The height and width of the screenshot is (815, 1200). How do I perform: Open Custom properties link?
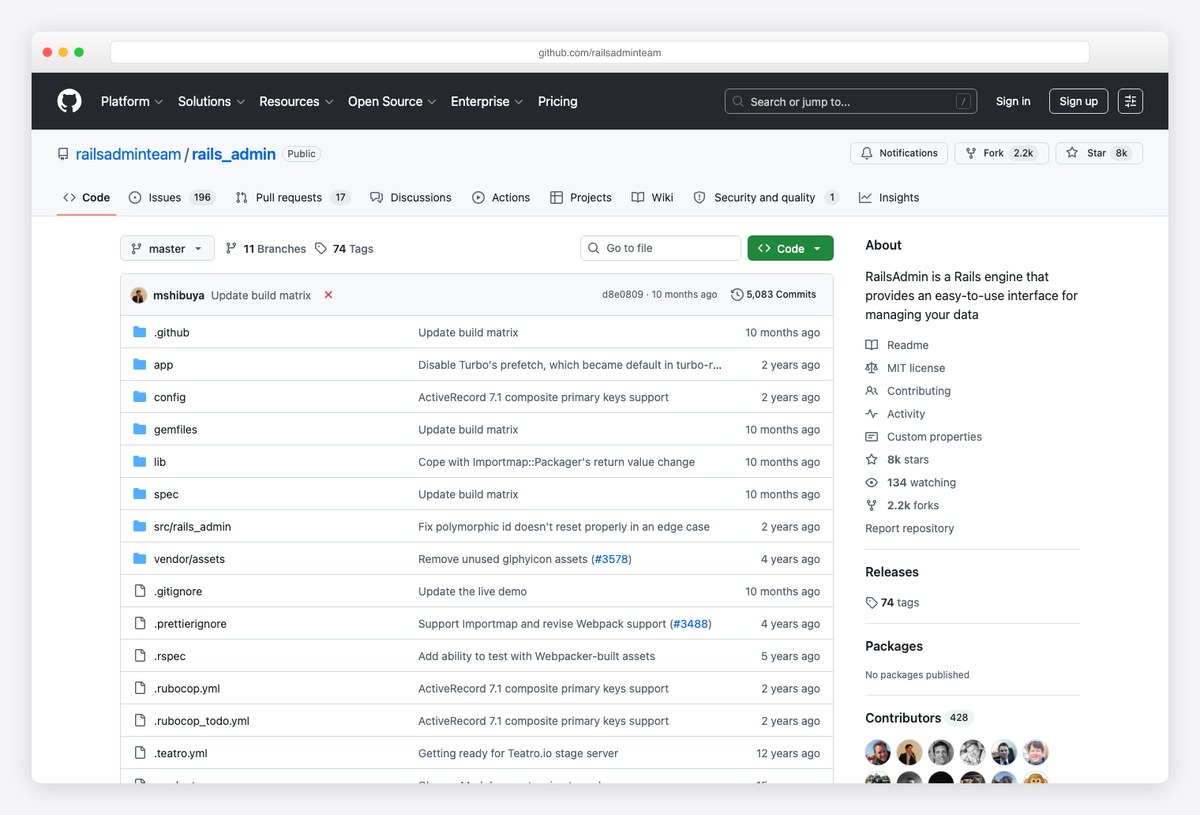coord(923,437)
